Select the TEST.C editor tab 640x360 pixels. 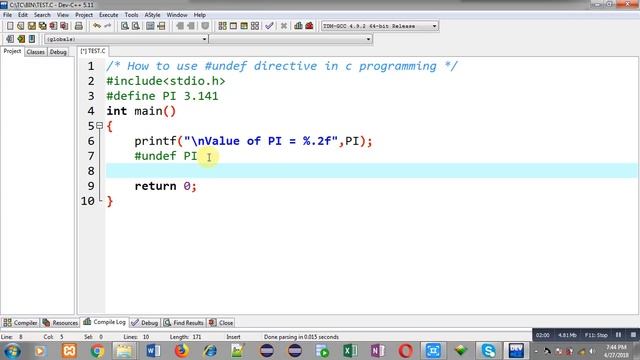click(x=93, y=51)
